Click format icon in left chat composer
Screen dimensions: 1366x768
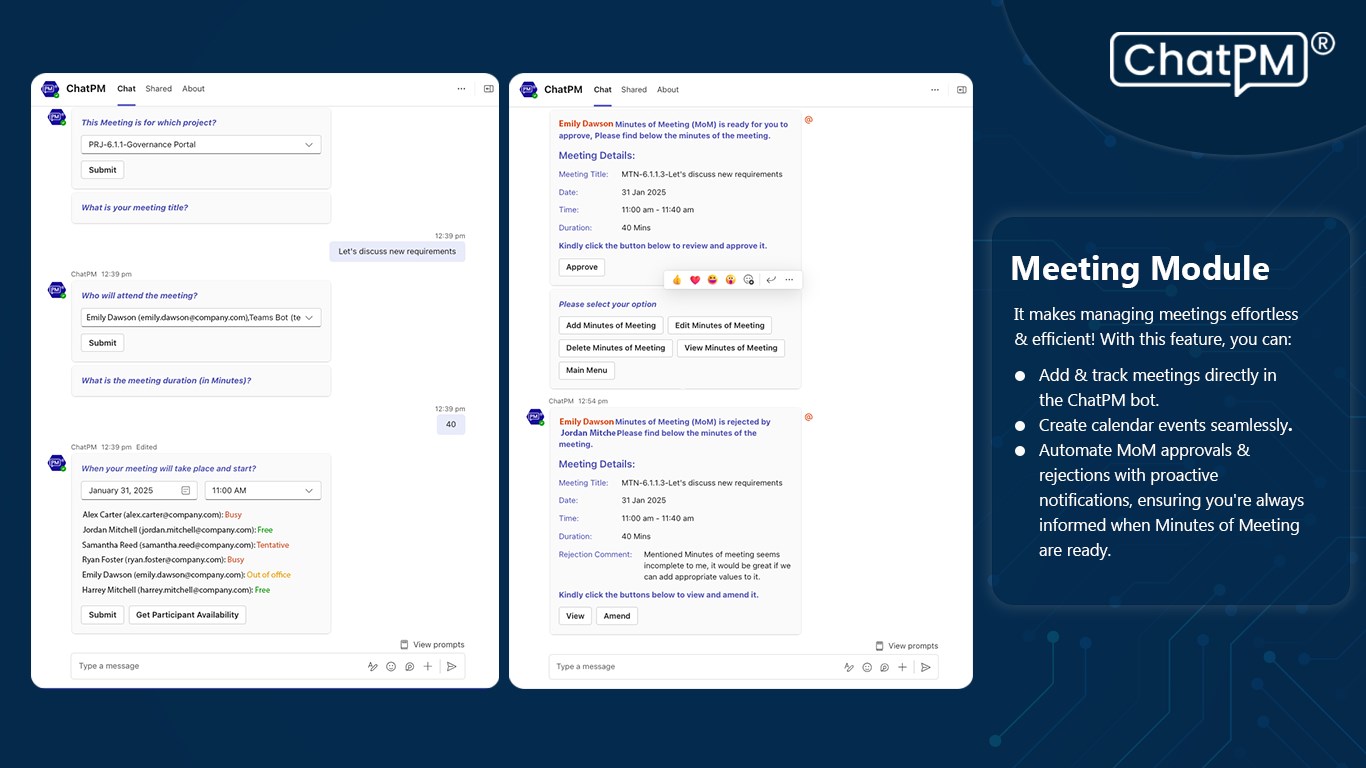pyautogui.click(x=373, y=666)
